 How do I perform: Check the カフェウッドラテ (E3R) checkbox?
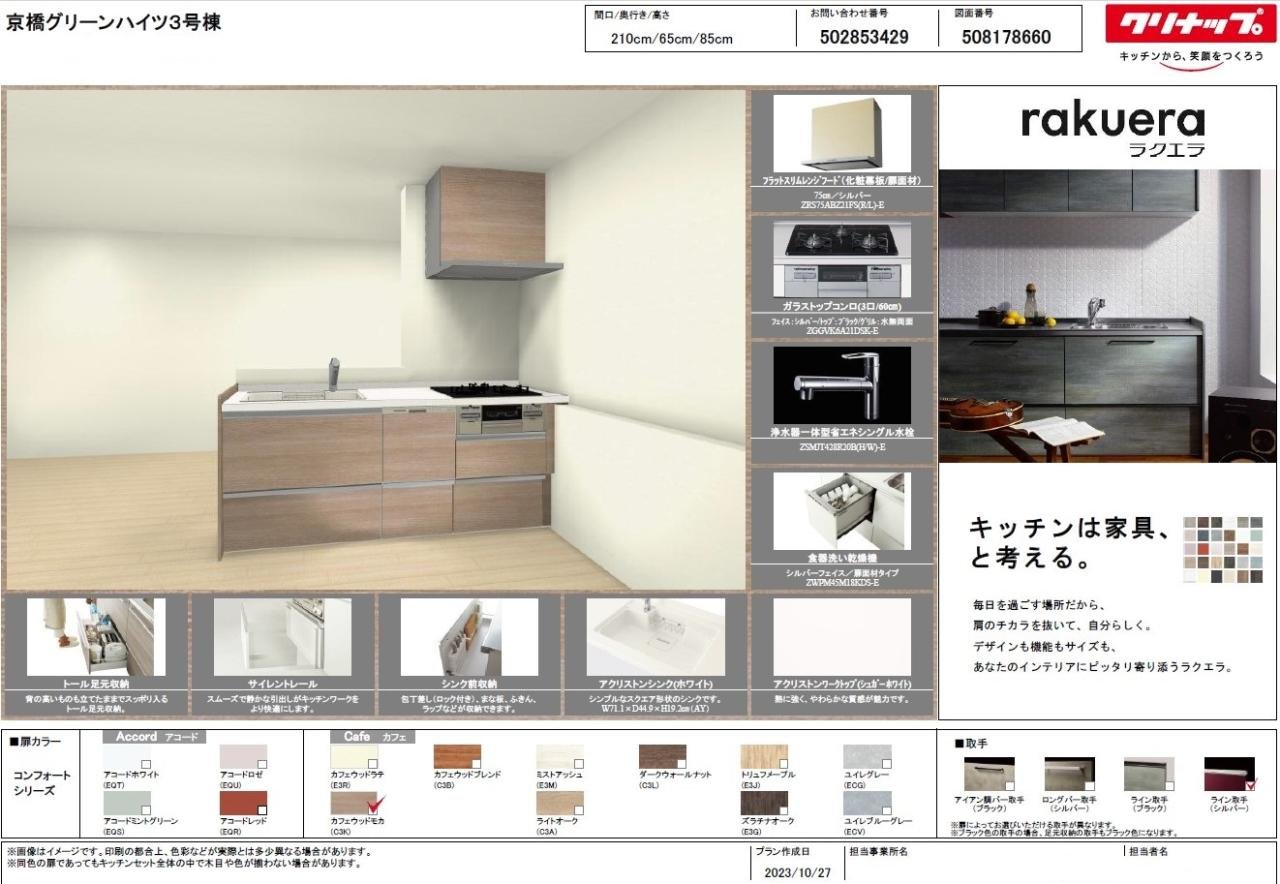[372, 764]
